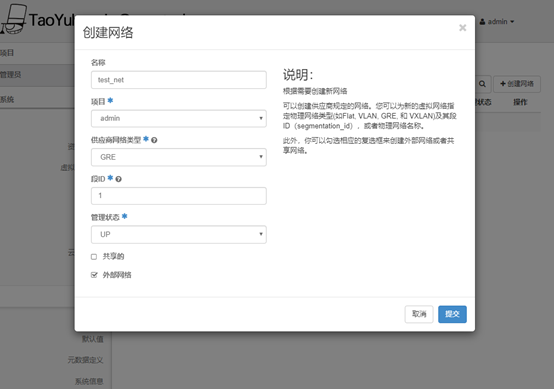The height and width of the screenshot is (389, 554).
Task: Click the 段ID field containing 1
Action: (179, 196)
